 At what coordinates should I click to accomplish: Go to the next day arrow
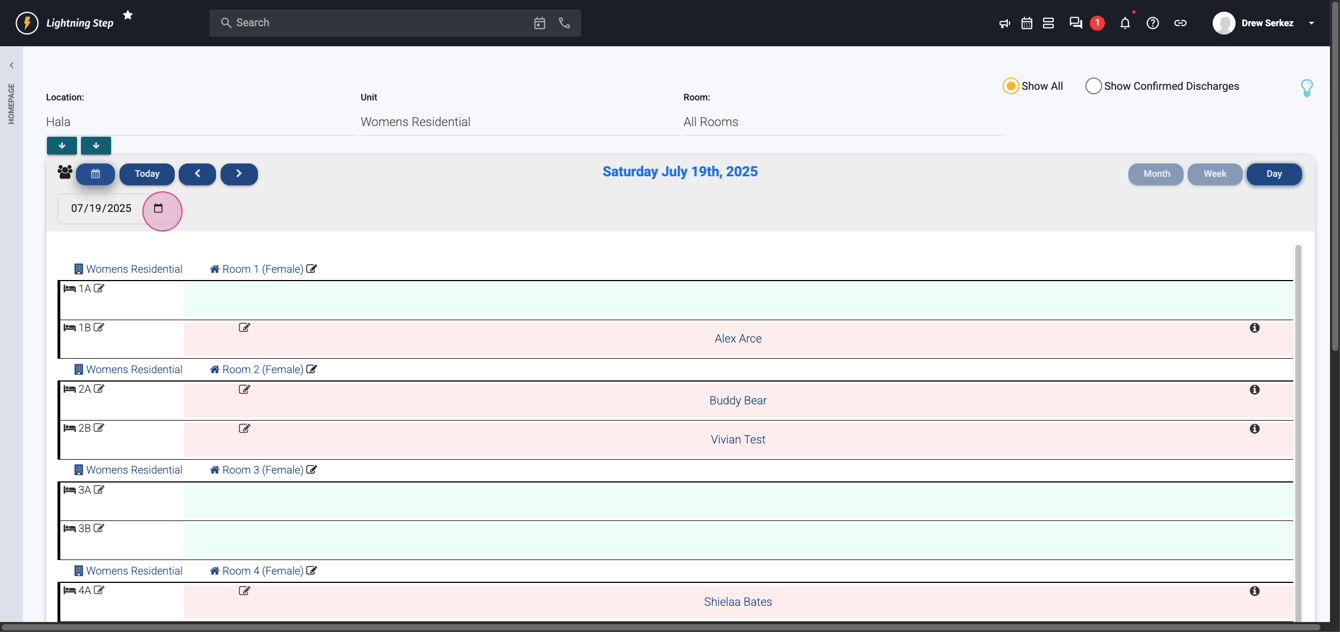coord(239,174)
